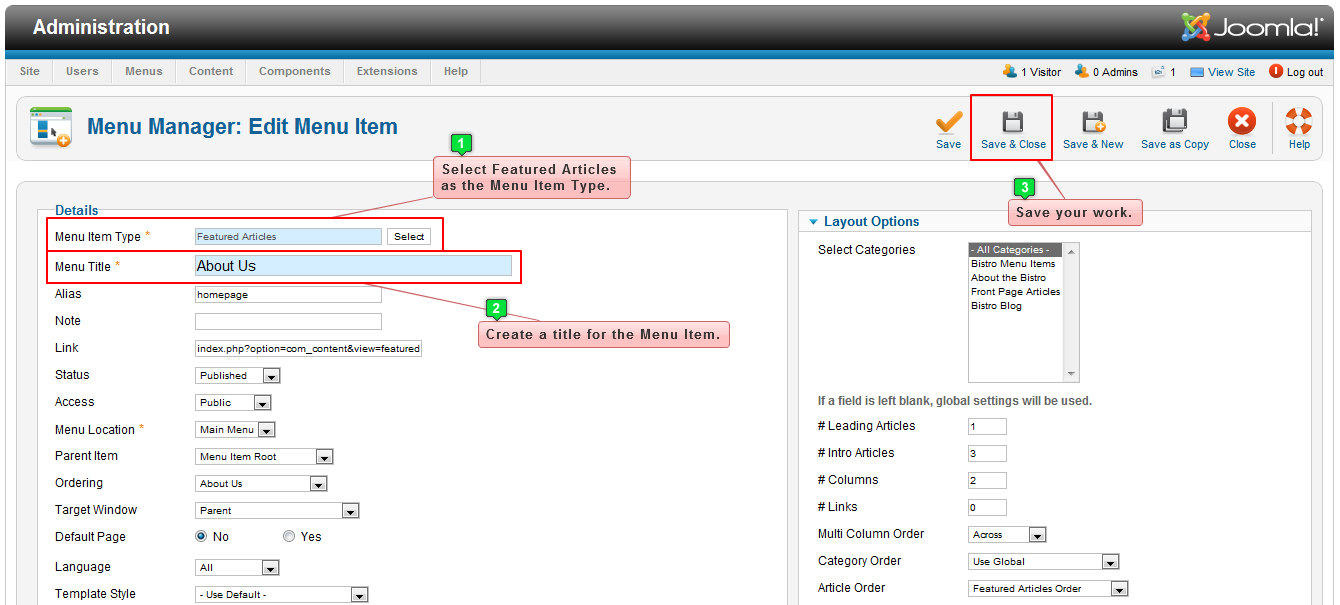The image size is (1340, 605).
Task: Click the Save & New icon
Action: [x=1093, y=123]
